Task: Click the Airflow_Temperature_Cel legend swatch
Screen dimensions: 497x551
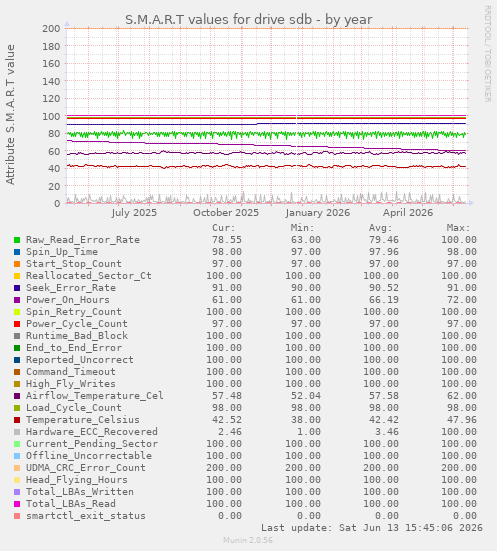Action: (17, 396)
